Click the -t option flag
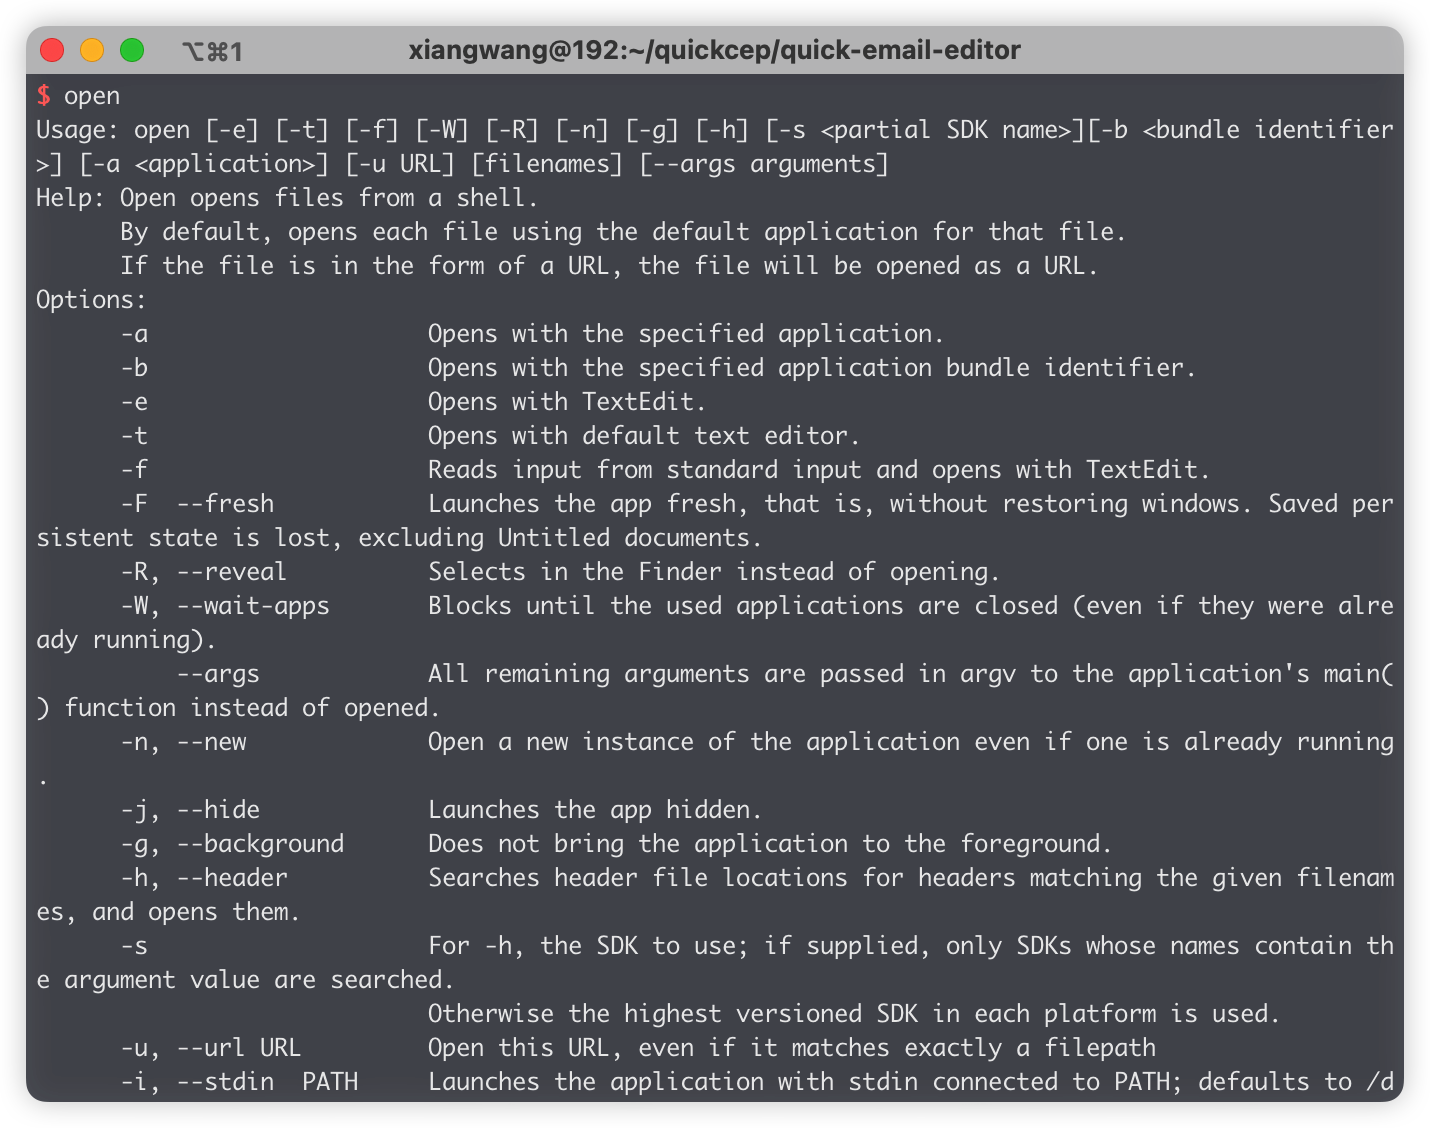This screenshot has width=1430, height=1128. click(x=134, y=436)
